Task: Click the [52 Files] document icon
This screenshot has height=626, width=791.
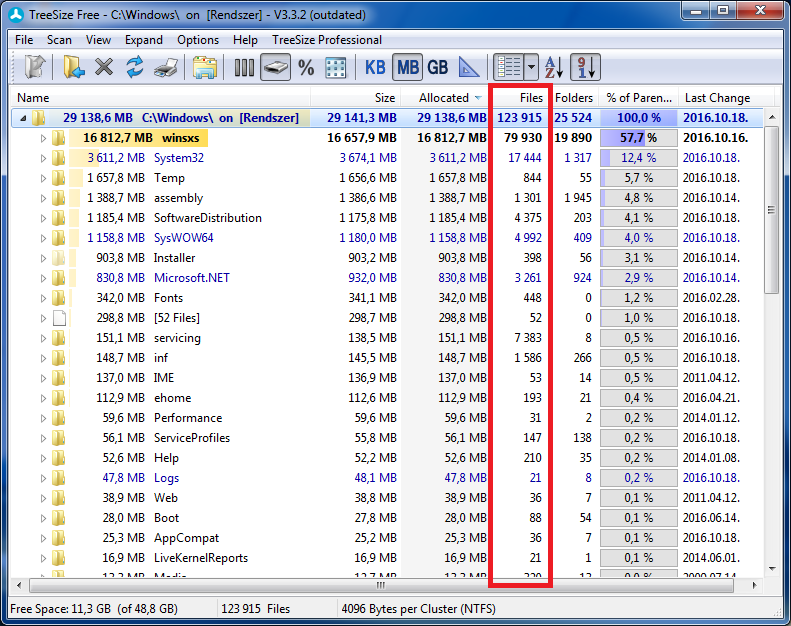Action: tap(60, 318)
